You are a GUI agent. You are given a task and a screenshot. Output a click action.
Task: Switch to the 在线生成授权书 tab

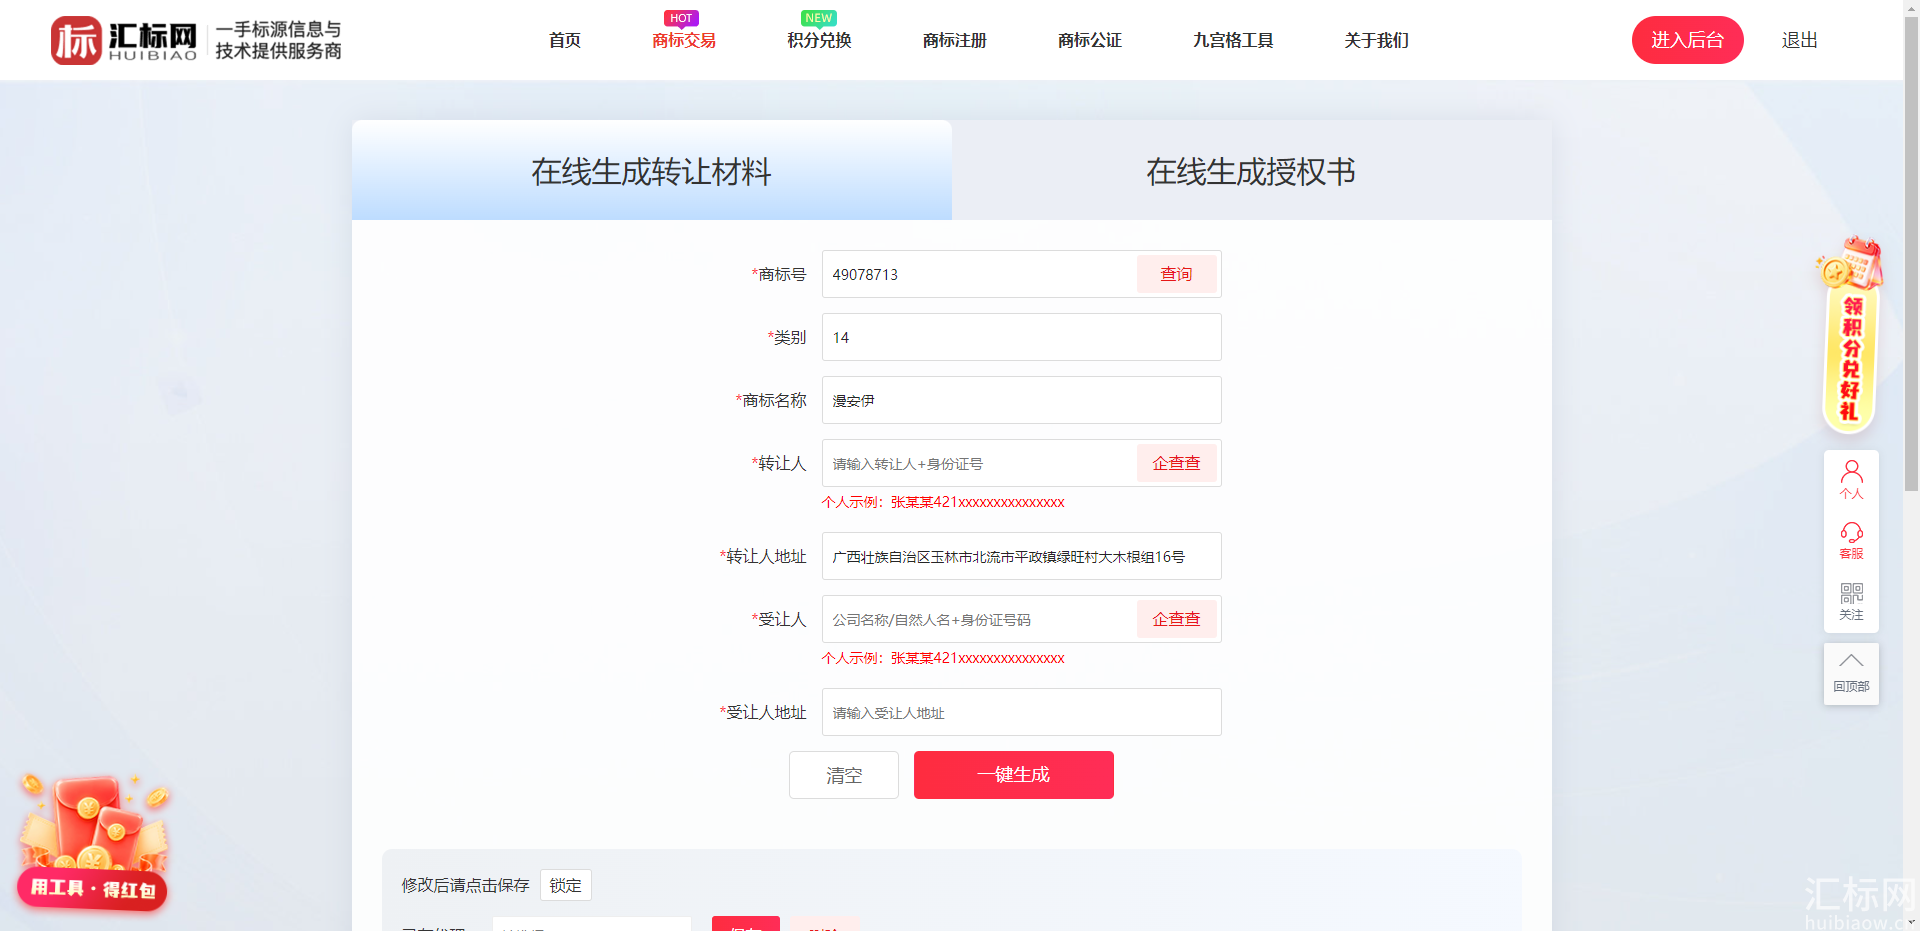tap(1252, 170)
